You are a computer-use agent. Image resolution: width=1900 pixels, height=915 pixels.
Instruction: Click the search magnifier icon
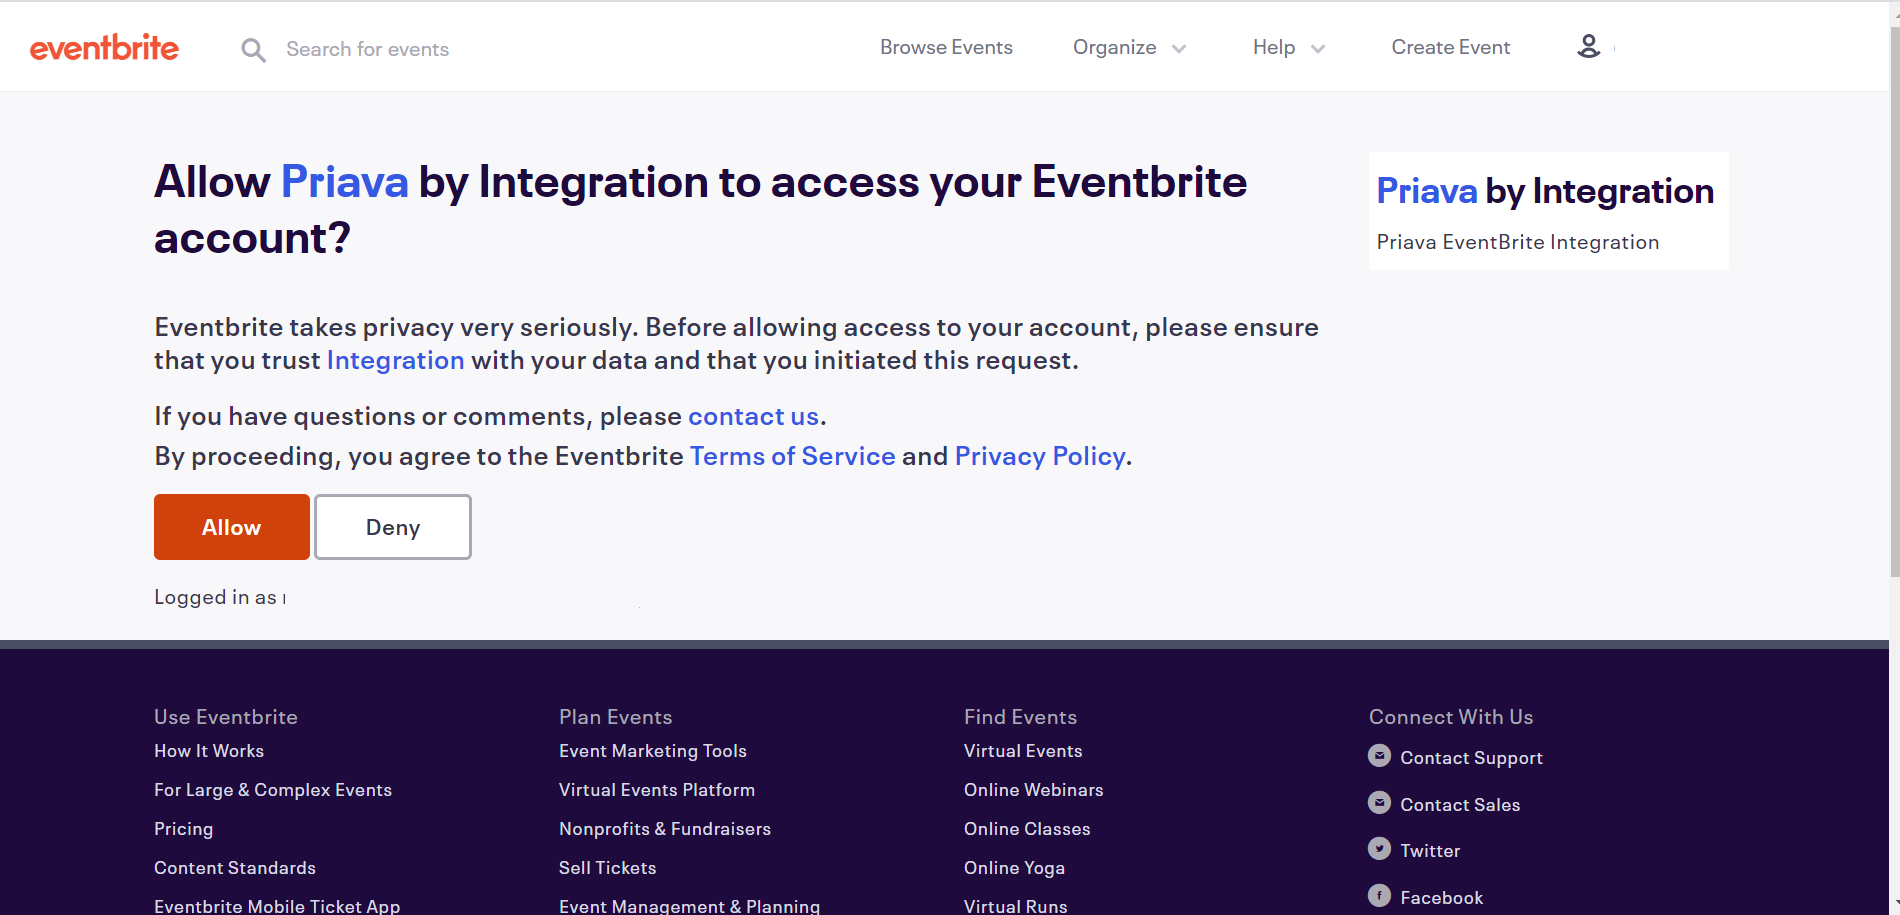[x=253, y=50]
